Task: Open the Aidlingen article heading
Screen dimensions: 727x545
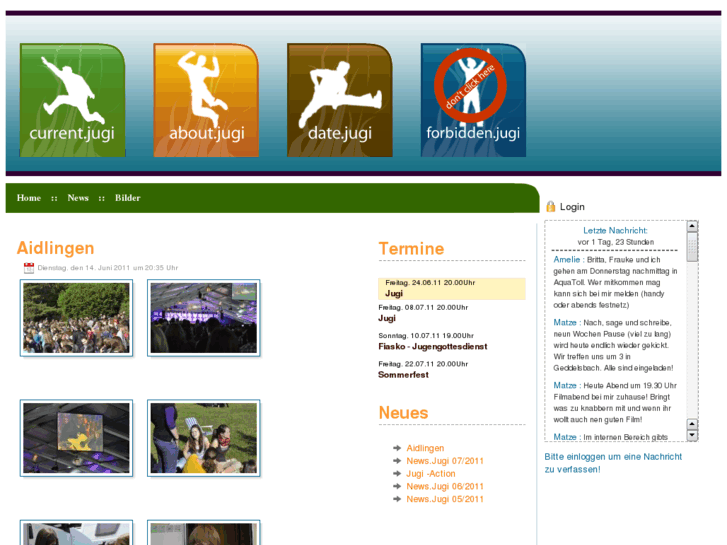Action: [x=56, y=248]
